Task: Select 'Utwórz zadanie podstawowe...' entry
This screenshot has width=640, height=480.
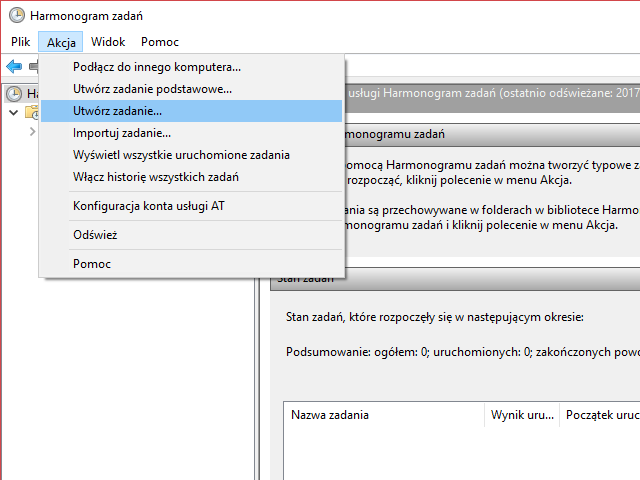Action: click(152, 89)
